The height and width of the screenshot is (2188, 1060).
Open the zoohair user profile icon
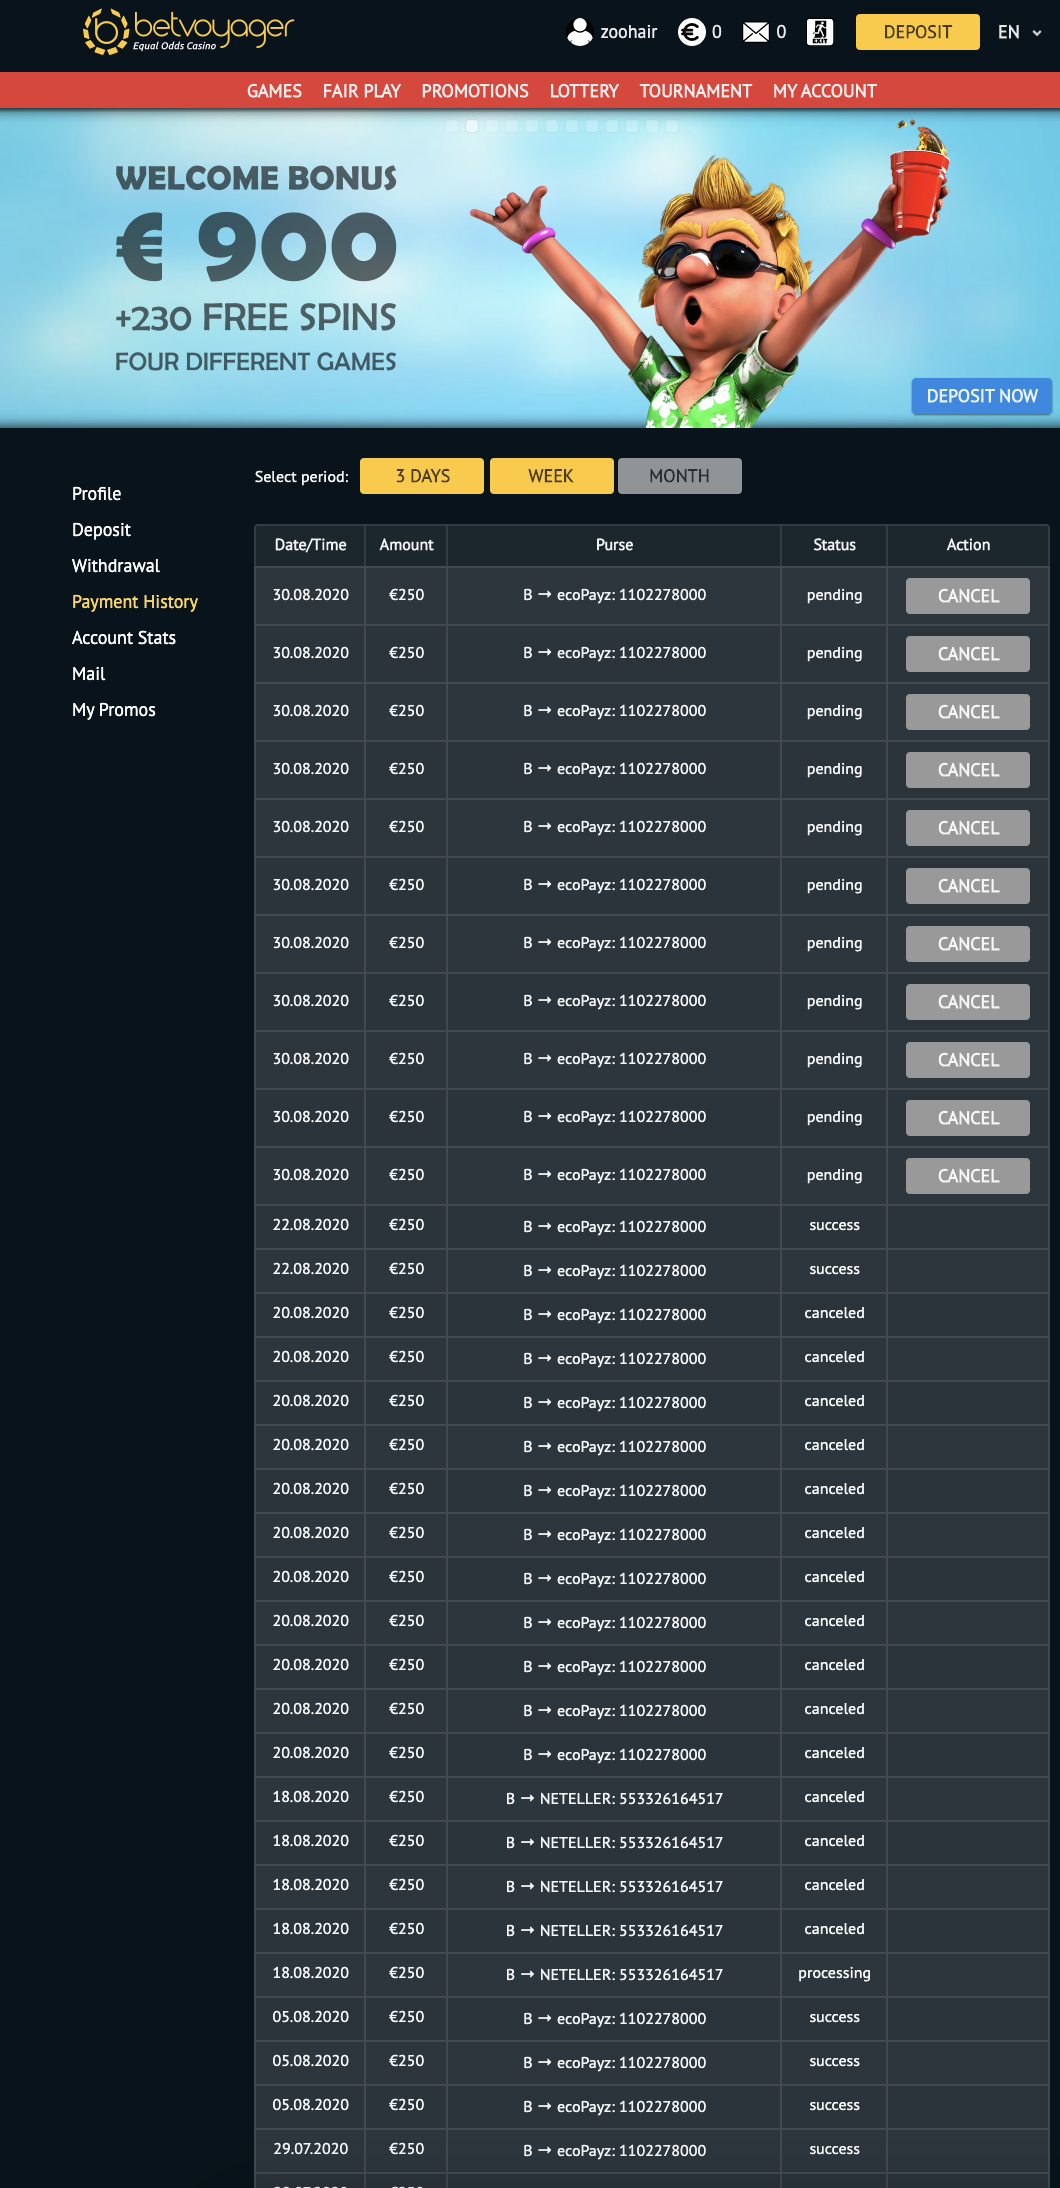580,32
